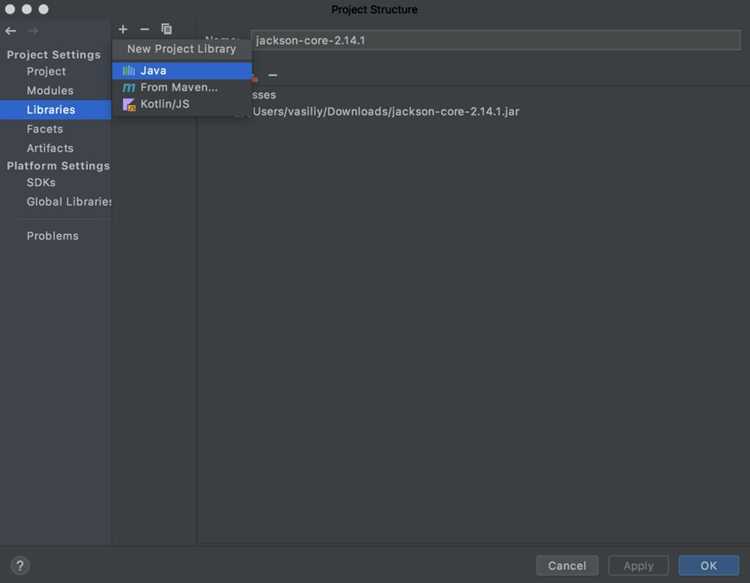Remove the selected classes root with minus

click(x=273, y=75)
